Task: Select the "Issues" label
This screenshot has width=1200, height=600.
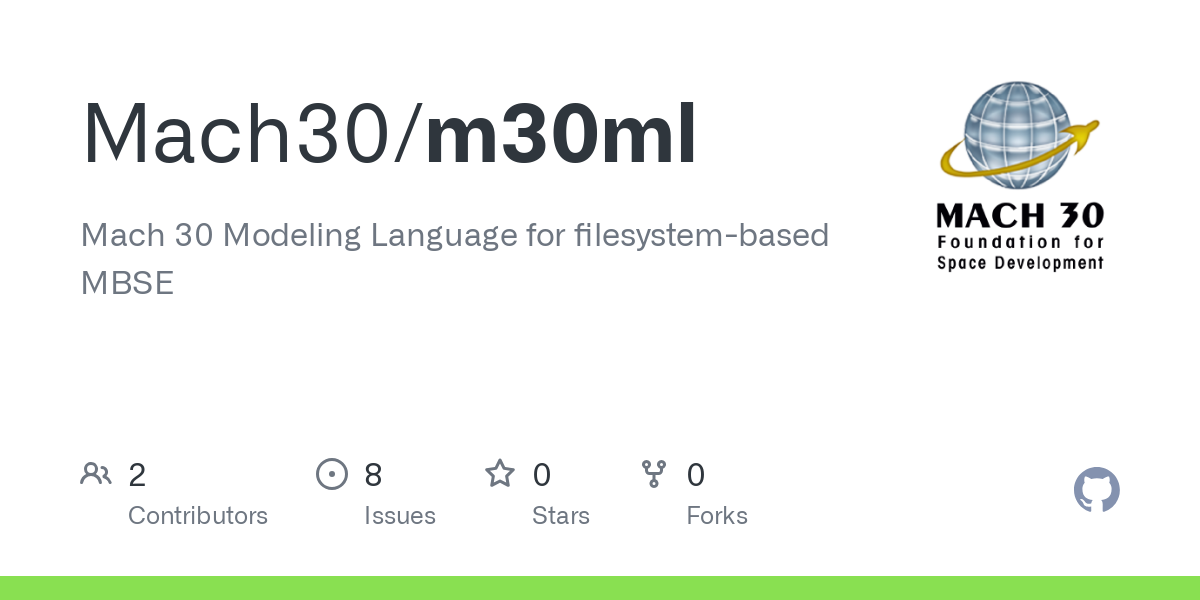Action: pos(400,516)
